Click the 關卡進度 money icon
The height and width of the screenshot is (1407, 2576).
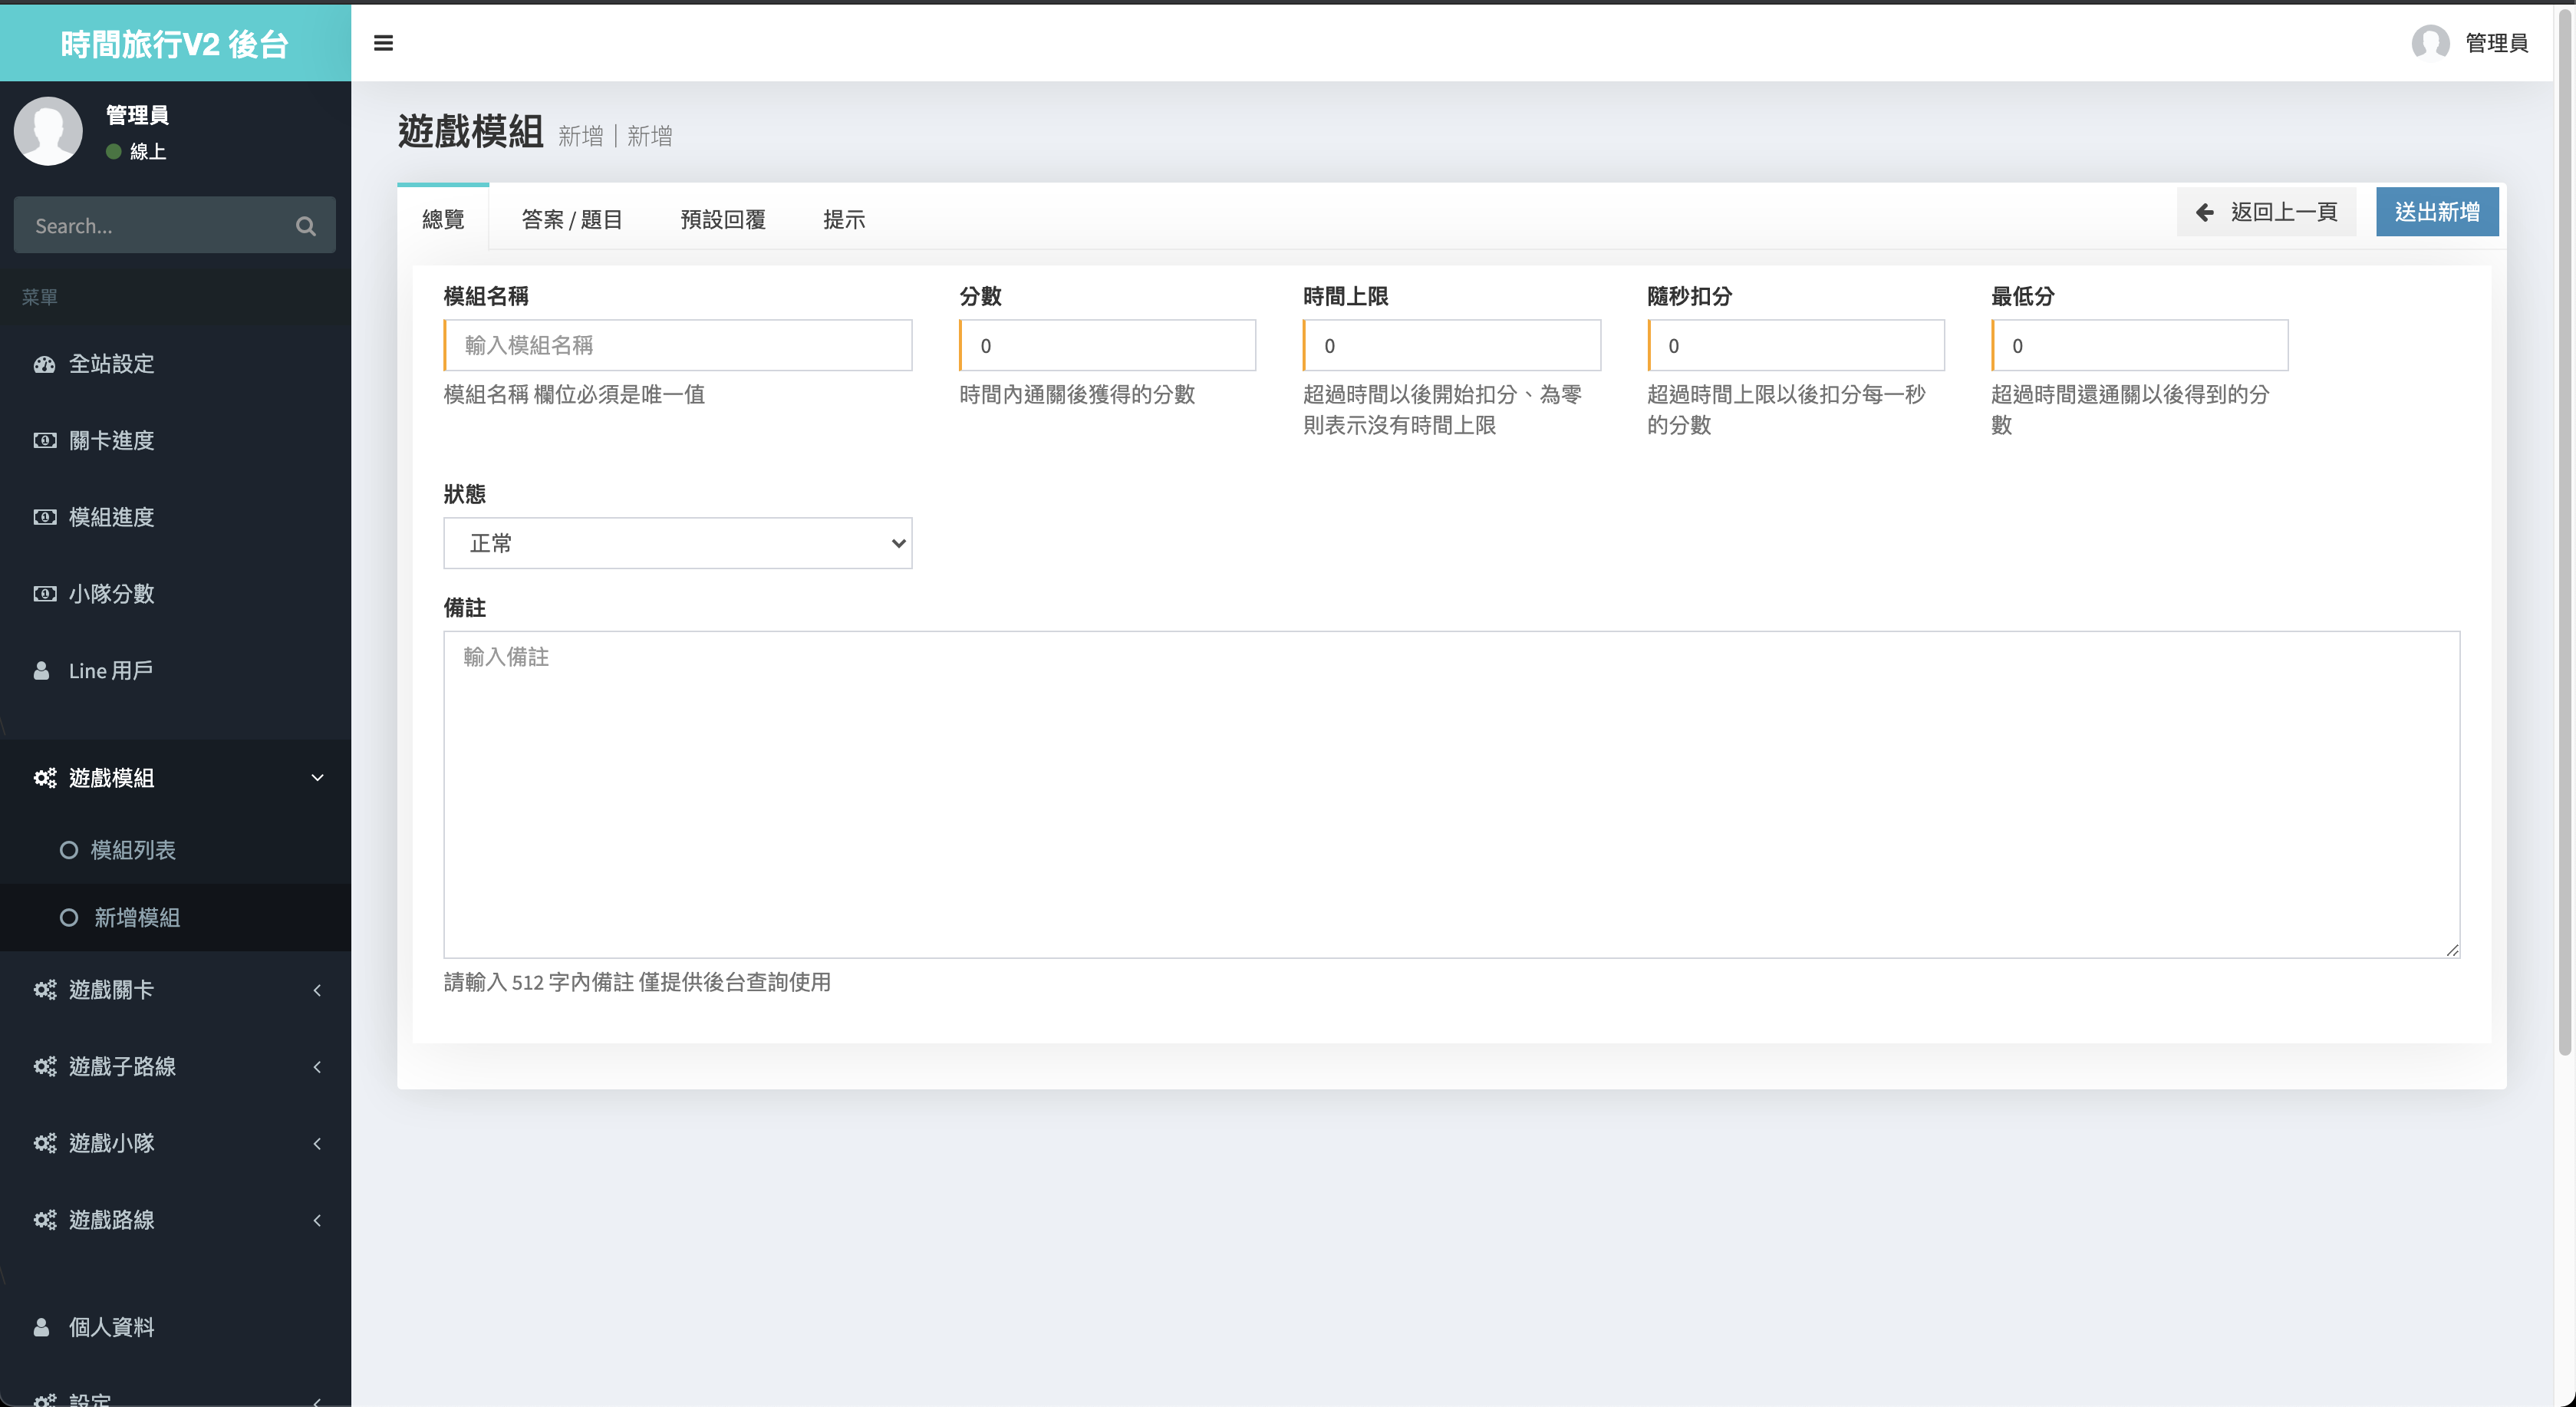44,440
